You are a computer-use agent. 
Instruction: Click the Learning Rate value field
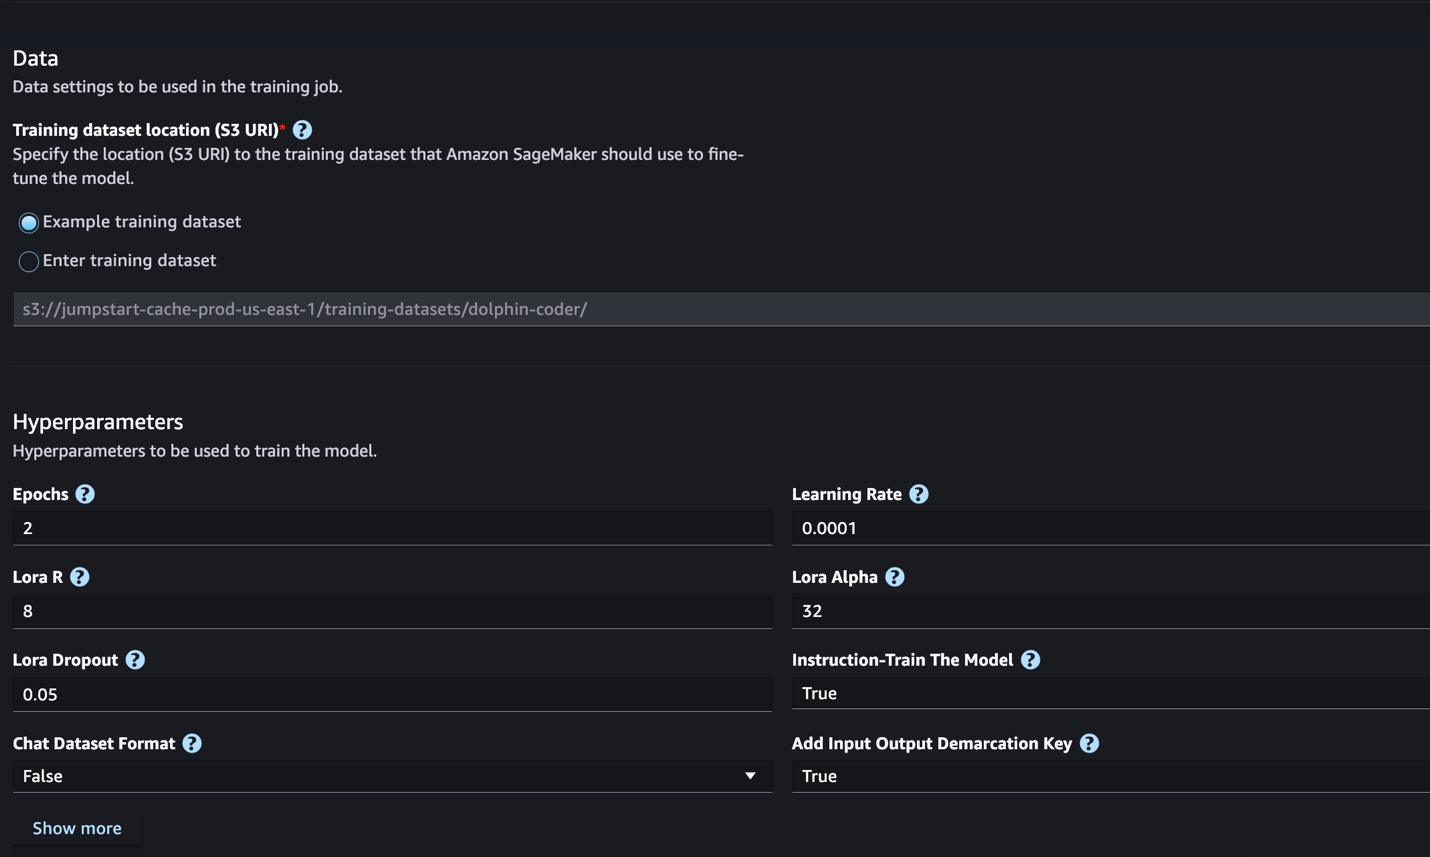(x=1110, y=528)
